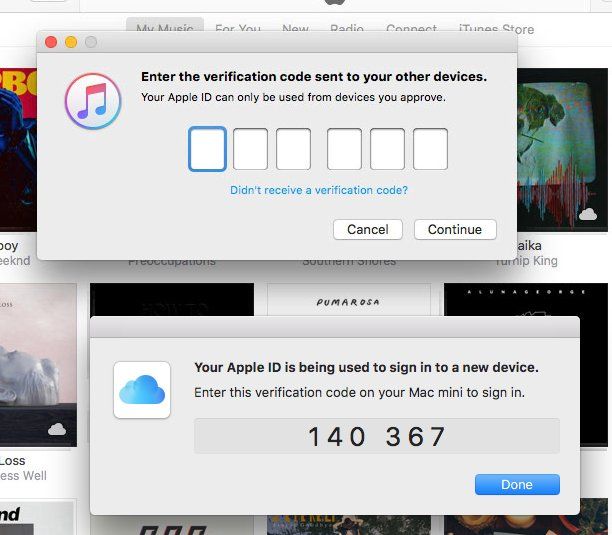Click the Continue button in verification dialog

coord(455,229)
